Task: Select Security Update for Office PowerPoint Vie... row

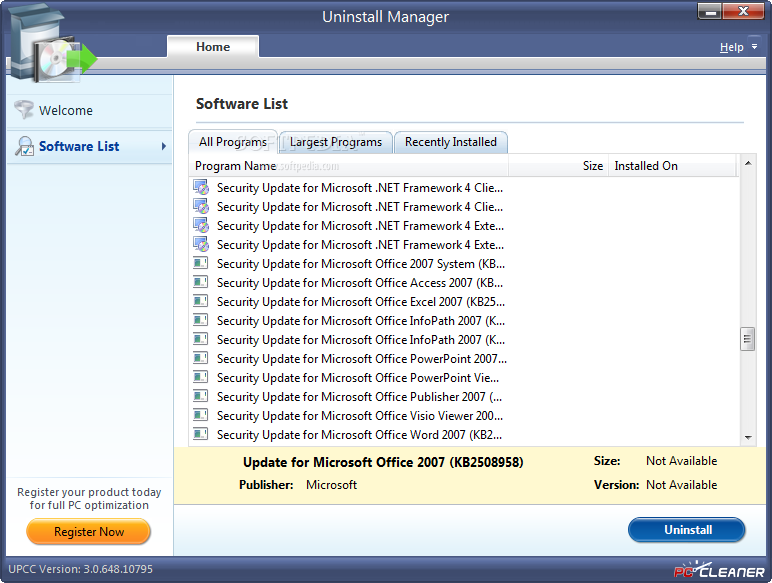Action: click(465, 378)
